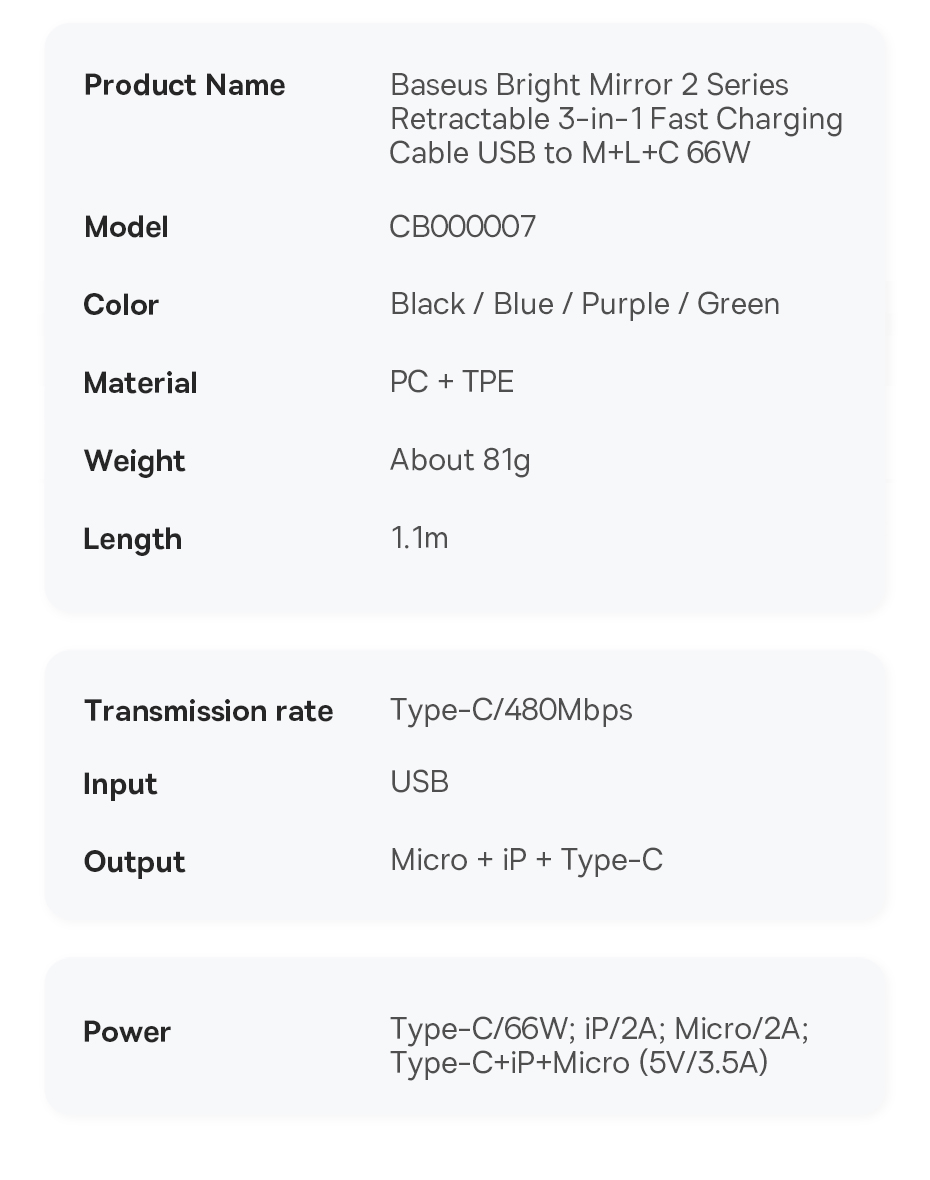
Task: Select the USB input value
Action: point(419,782)
